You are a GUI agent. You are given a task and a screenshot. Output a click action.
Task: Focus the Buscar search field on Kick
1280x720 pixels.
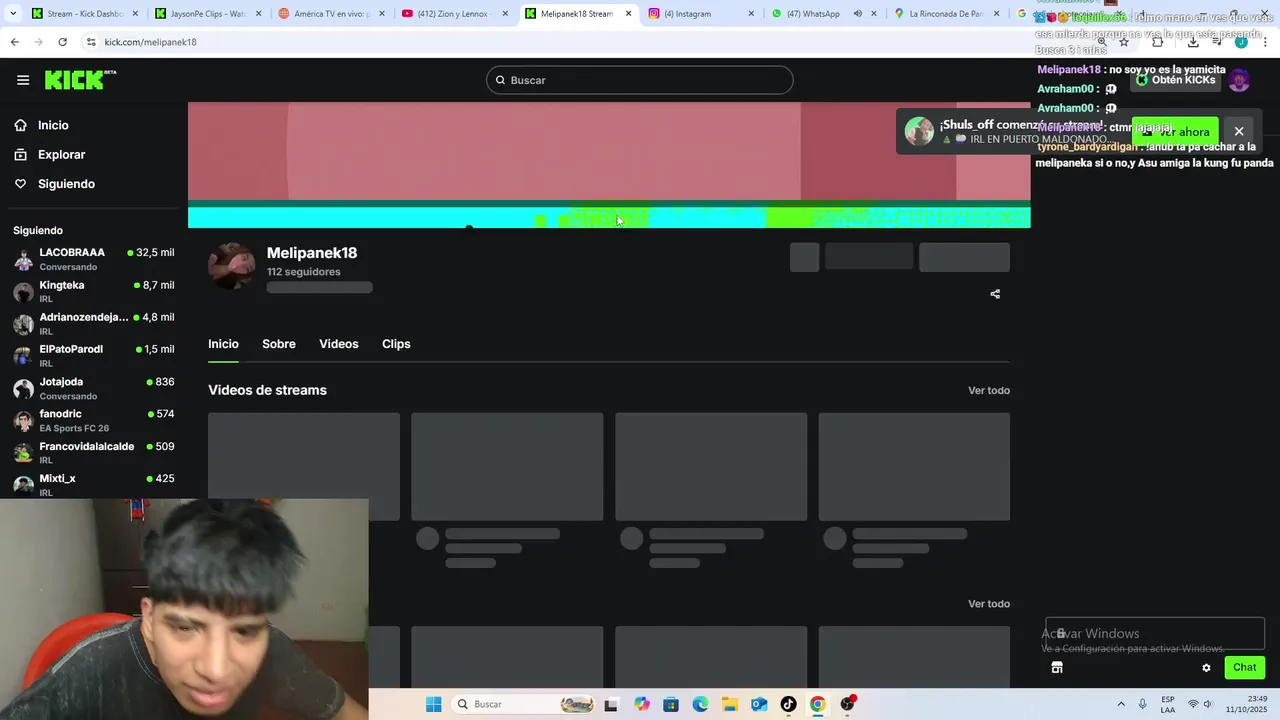pos(640,80)
